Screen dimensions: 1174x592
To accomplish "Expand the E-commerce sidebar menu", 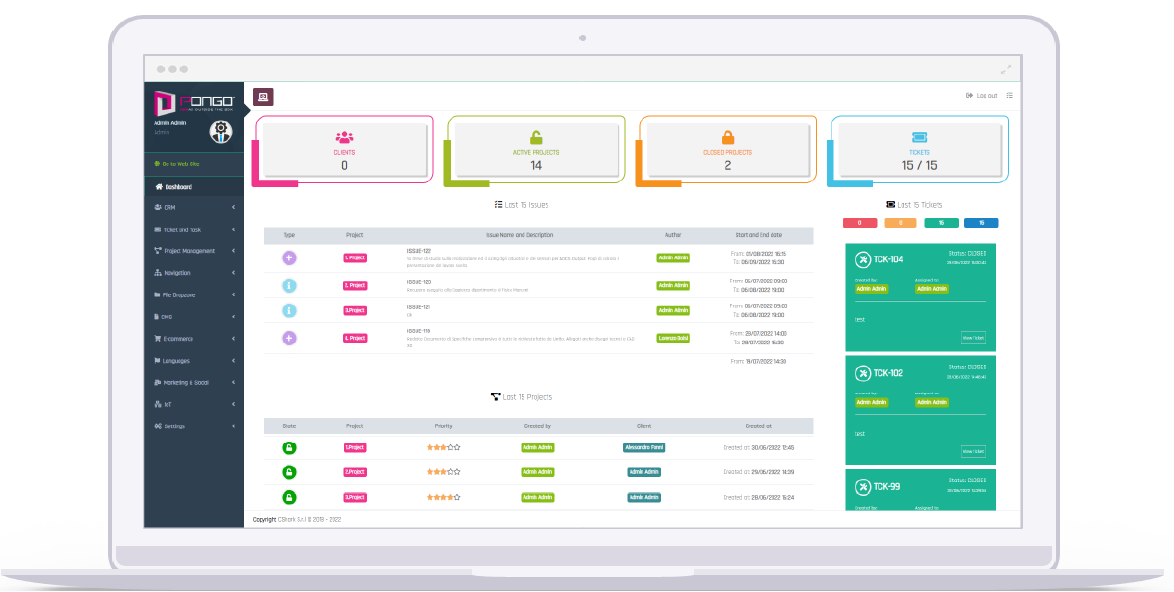I will tap(194, 339).
